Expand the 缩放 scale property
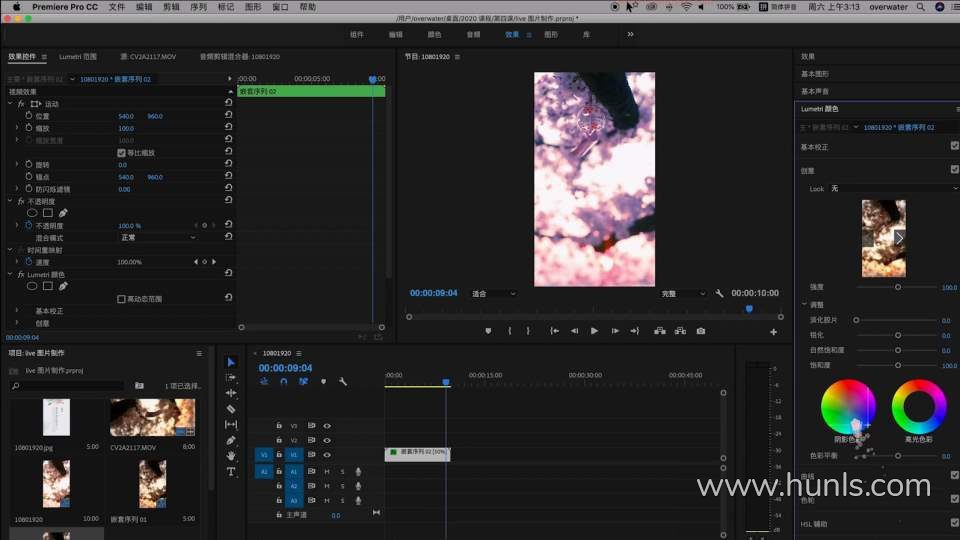This screenshot has width=960, height=540. coord(17,128)
